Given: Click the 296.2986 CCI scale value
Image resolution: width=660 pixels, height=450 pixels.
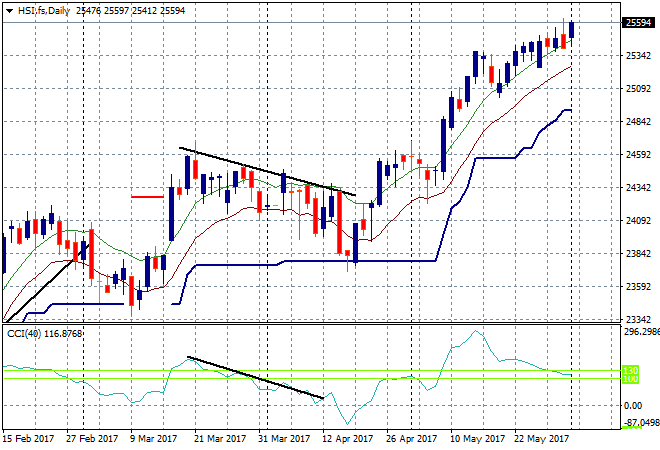Looking at the screenshot, I should tap(641, 332).
